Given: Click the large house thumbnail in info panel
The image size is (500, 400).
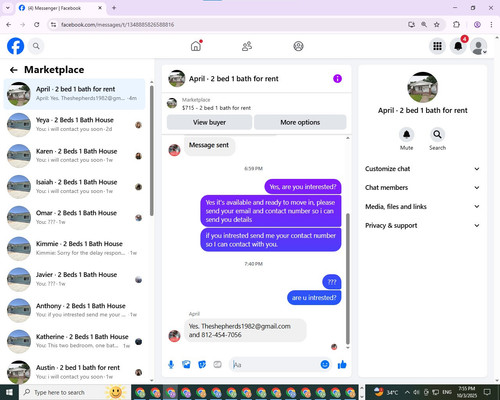Looking at the screenshot, I should coord(423,87).
